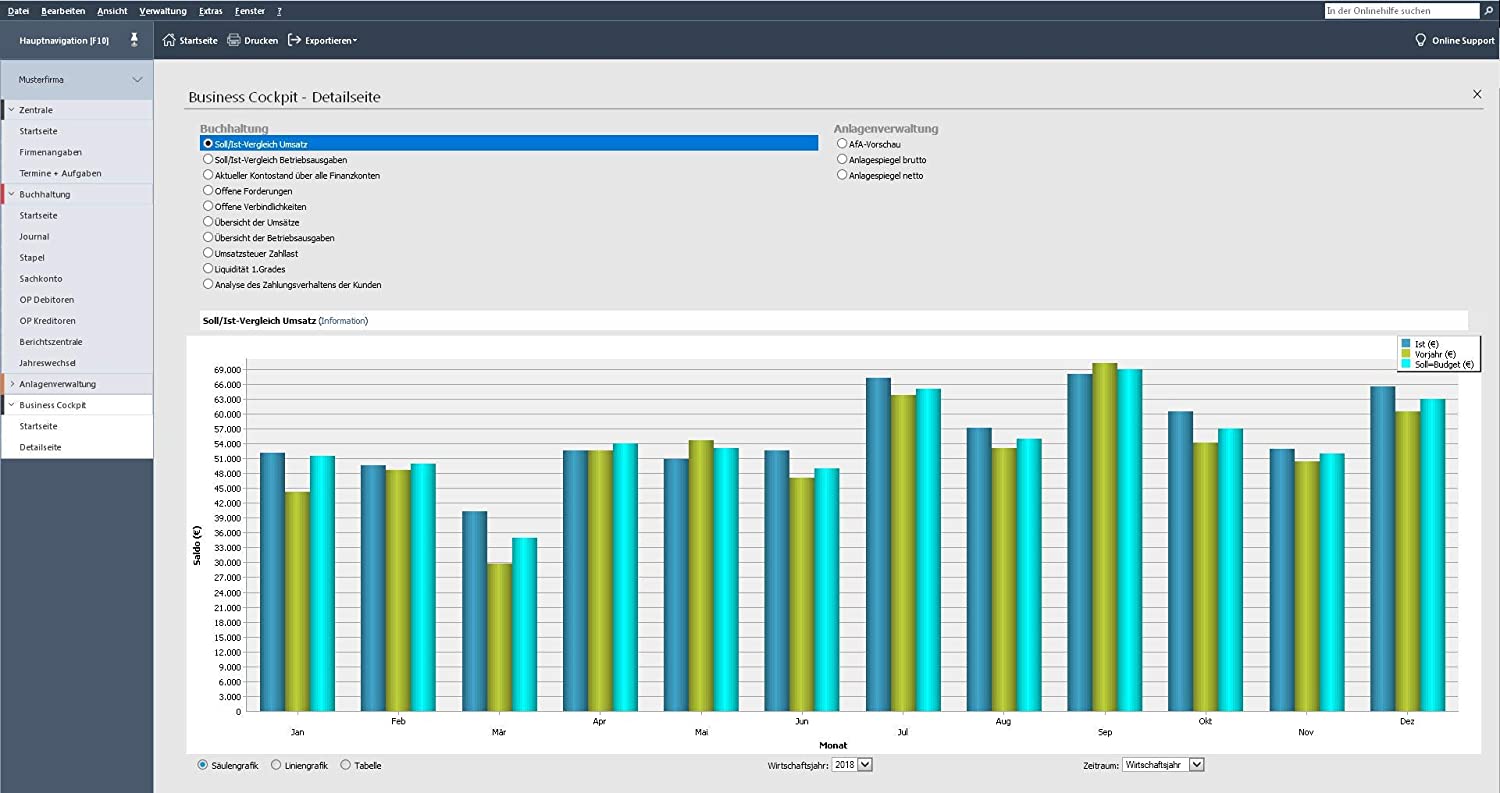Select the Tabelle display option
The image size is (1500, 793).
(346, 765)
